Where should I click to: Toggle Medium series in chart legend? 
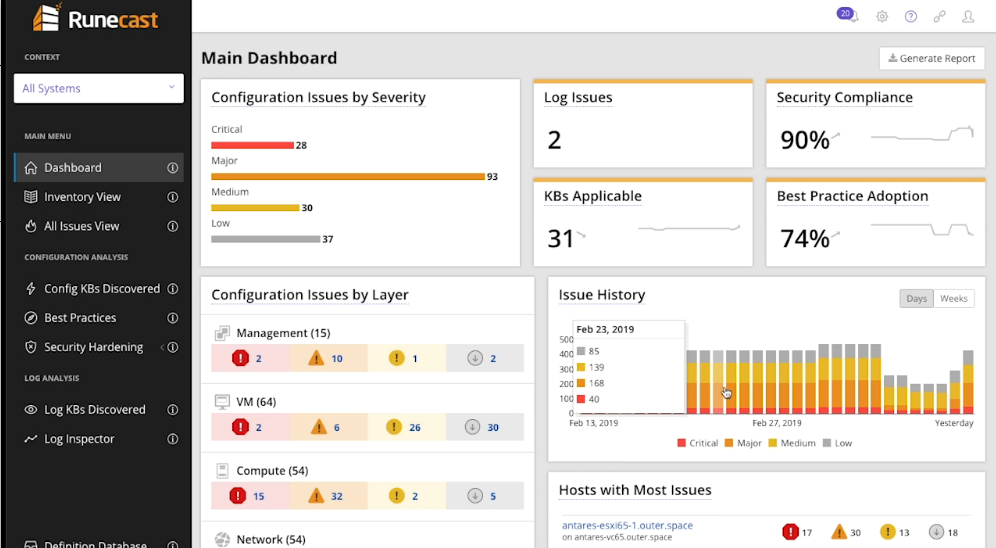pyautogui.click(x=791, y=443)
